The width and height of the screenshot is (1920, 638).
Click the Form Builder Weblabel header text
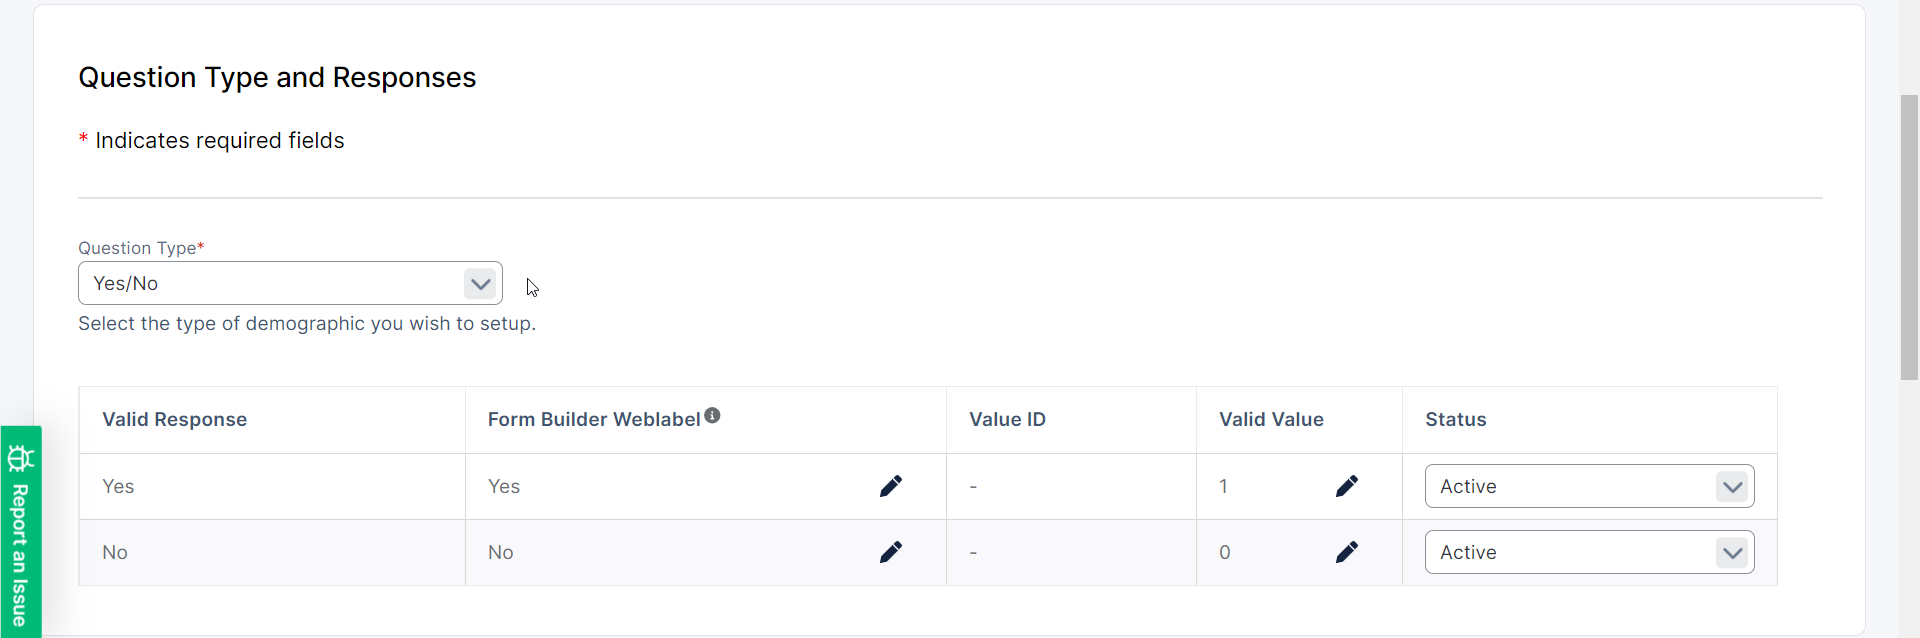tap(593, 420)
